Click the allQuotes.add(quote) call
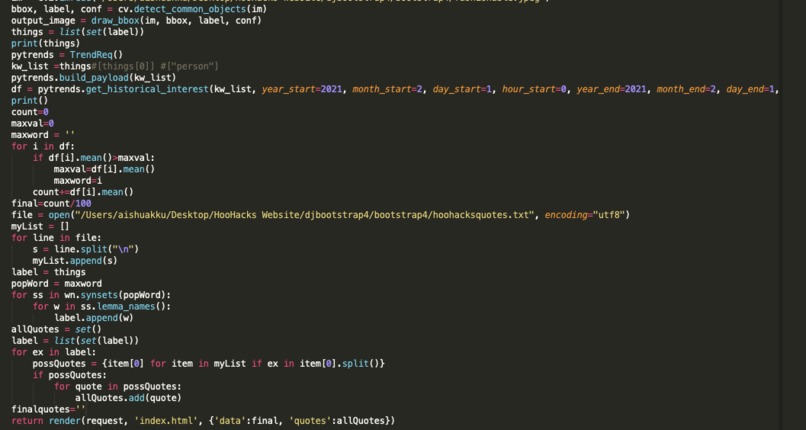This screenshot has width=806, height=430. coord(129,398)
